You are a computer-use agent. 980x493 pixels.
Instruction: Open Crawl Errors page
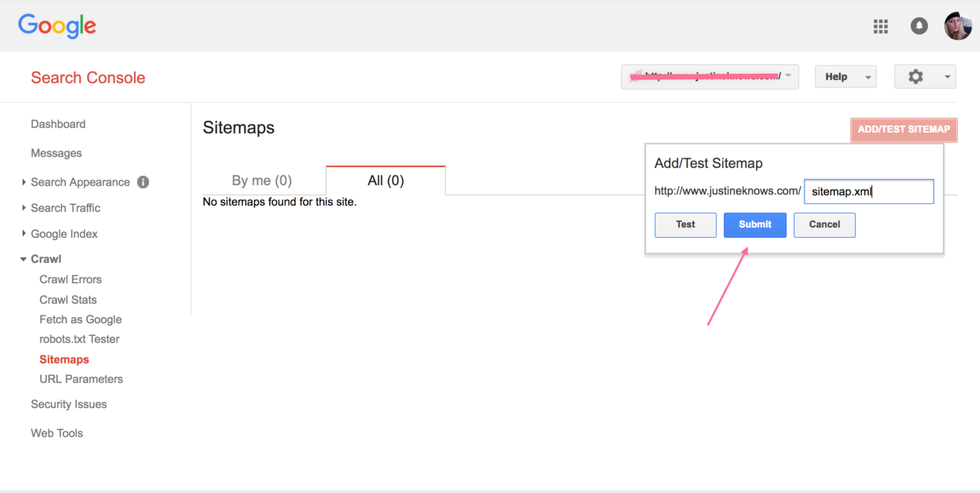point(71,279)
